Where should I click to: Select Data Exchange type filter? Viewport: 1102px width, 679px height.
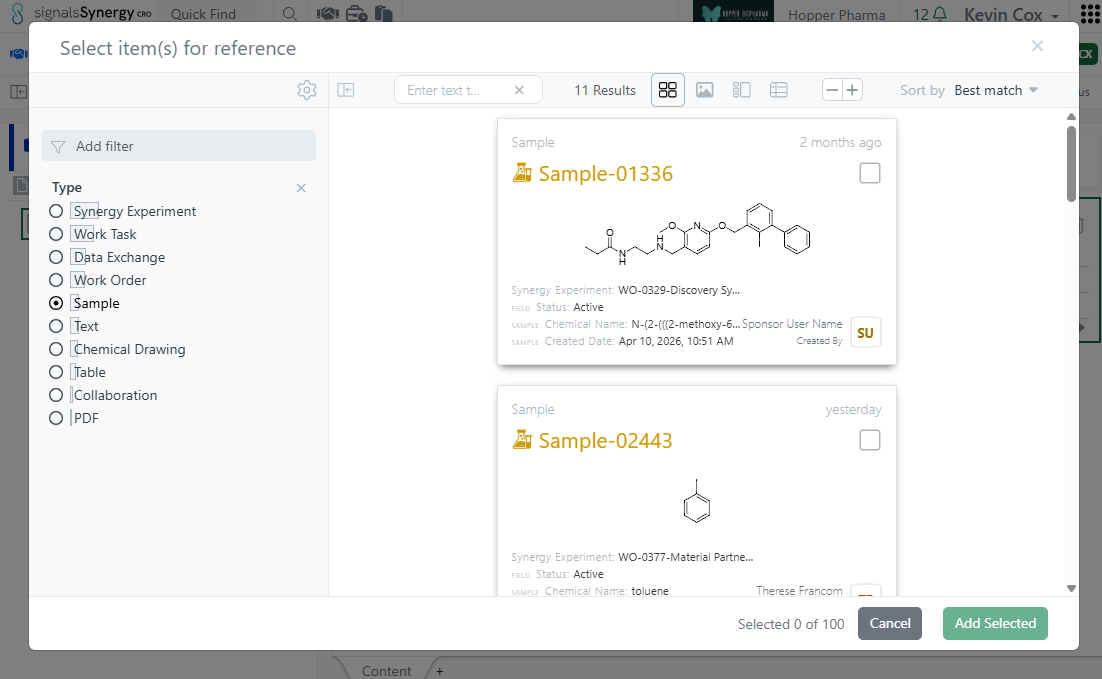pyautogui.click(x=56, y=257)
